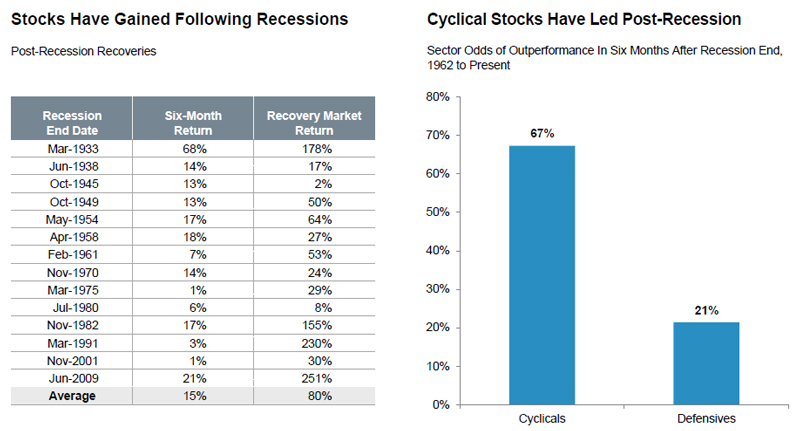Select the Recovery Market Return column header
The width and height of the screenshot is (800, 431).
pyautogui.click(x=314, y=123)
